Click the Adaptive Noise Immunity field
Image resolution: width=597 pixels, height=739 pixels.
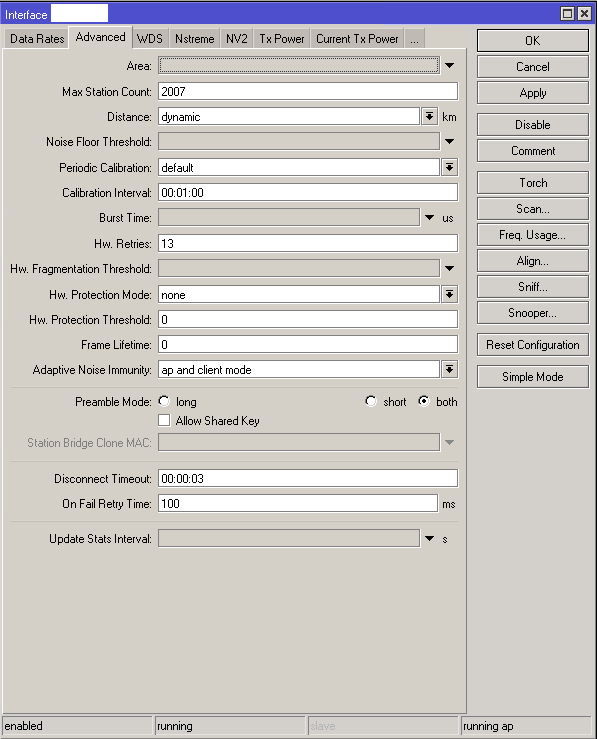tap(299, 370)
